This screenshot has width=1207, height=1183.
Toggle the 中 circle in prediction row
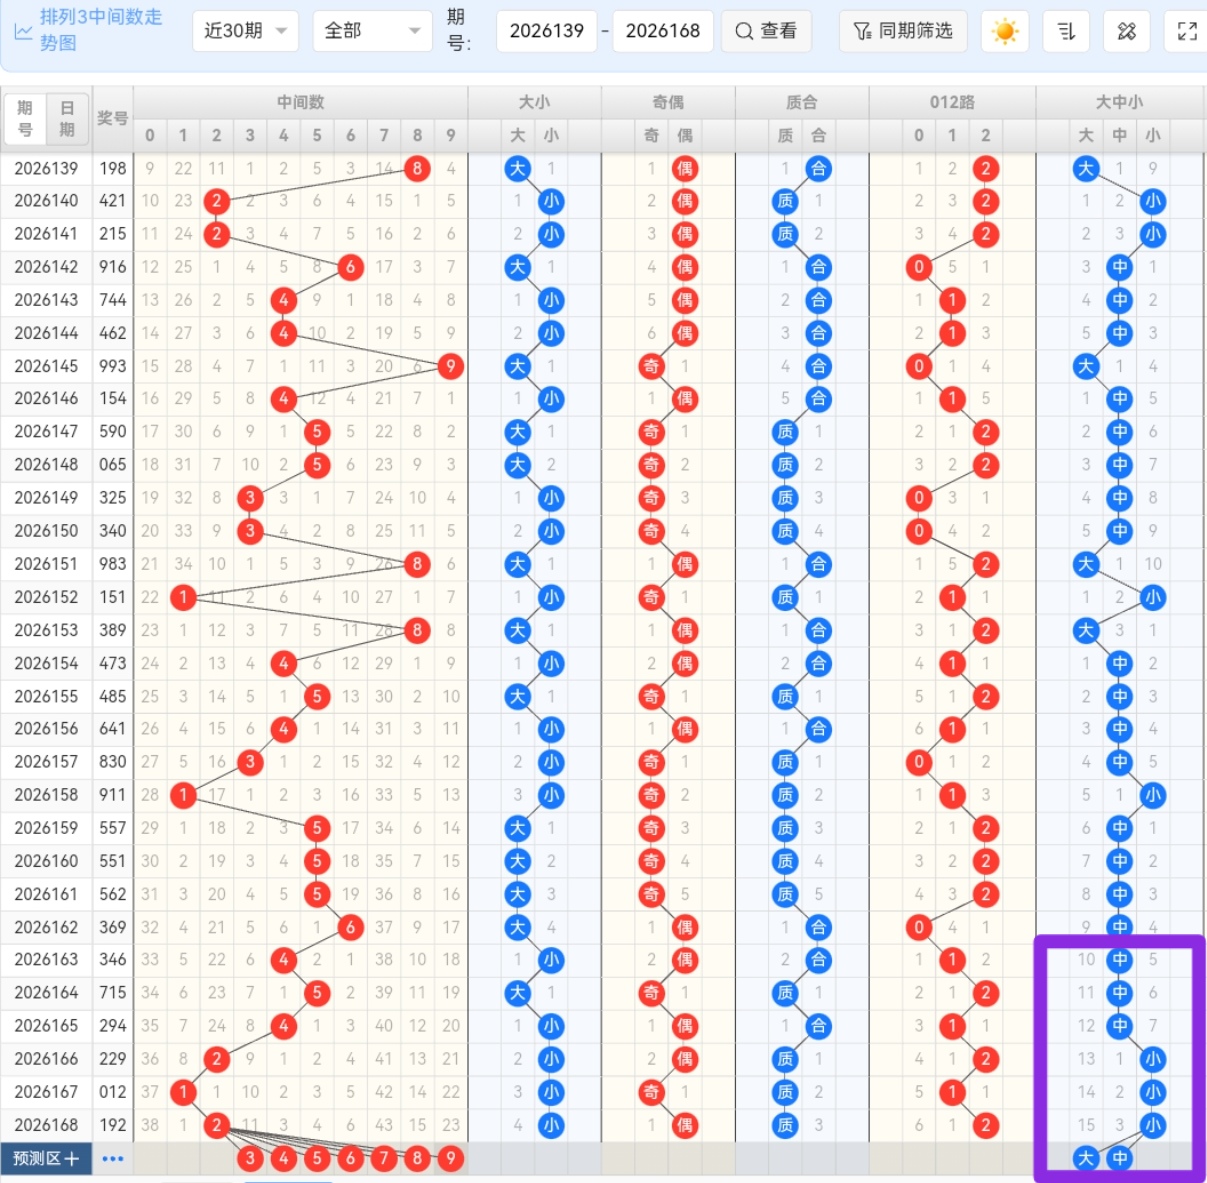pos(1120,1158)
